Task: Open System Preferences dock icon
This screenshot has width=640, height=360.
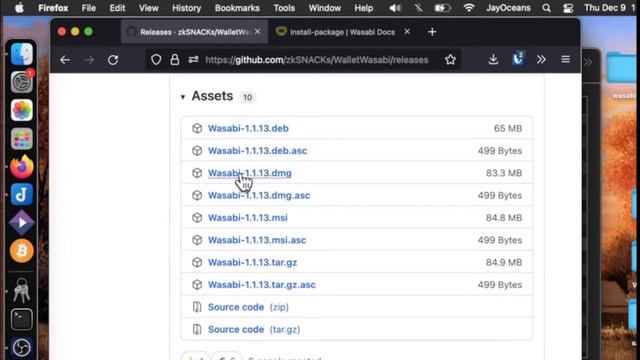Action: click(22, 82)
